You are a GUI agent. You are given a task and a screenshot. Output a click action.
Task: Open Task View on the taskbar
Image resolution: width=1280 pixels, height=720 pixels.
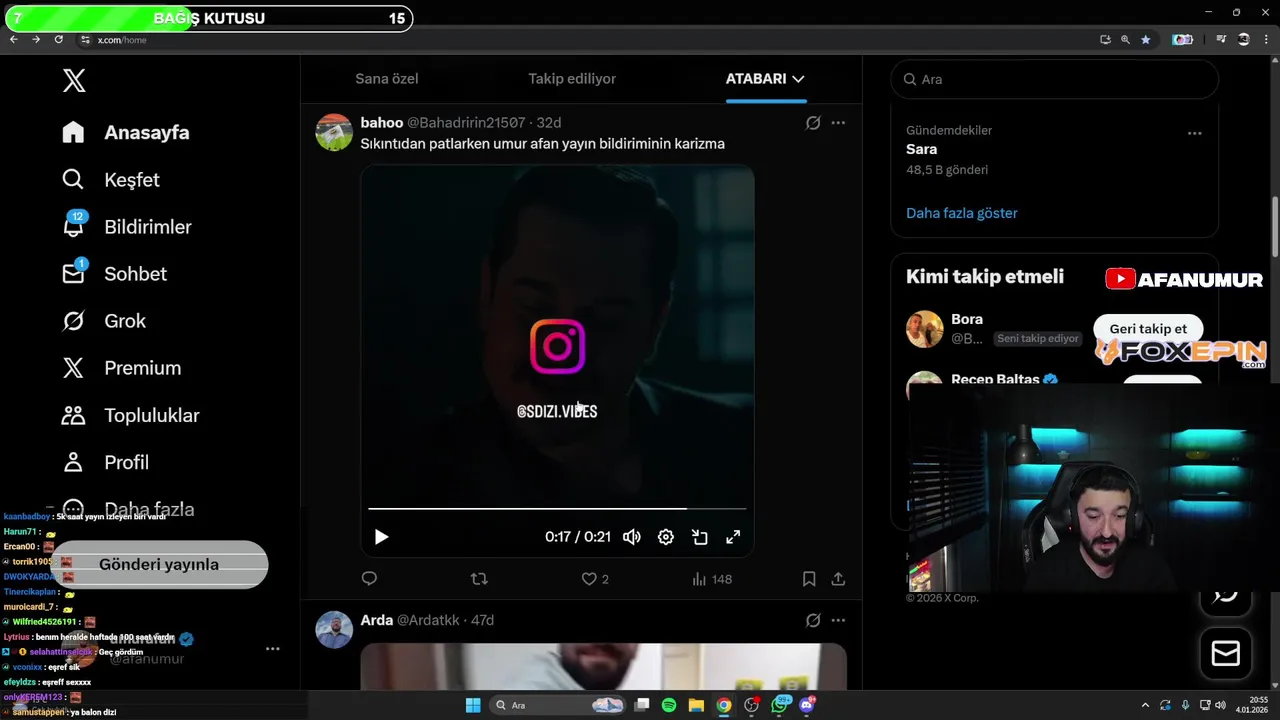click(x=642, y=705)
